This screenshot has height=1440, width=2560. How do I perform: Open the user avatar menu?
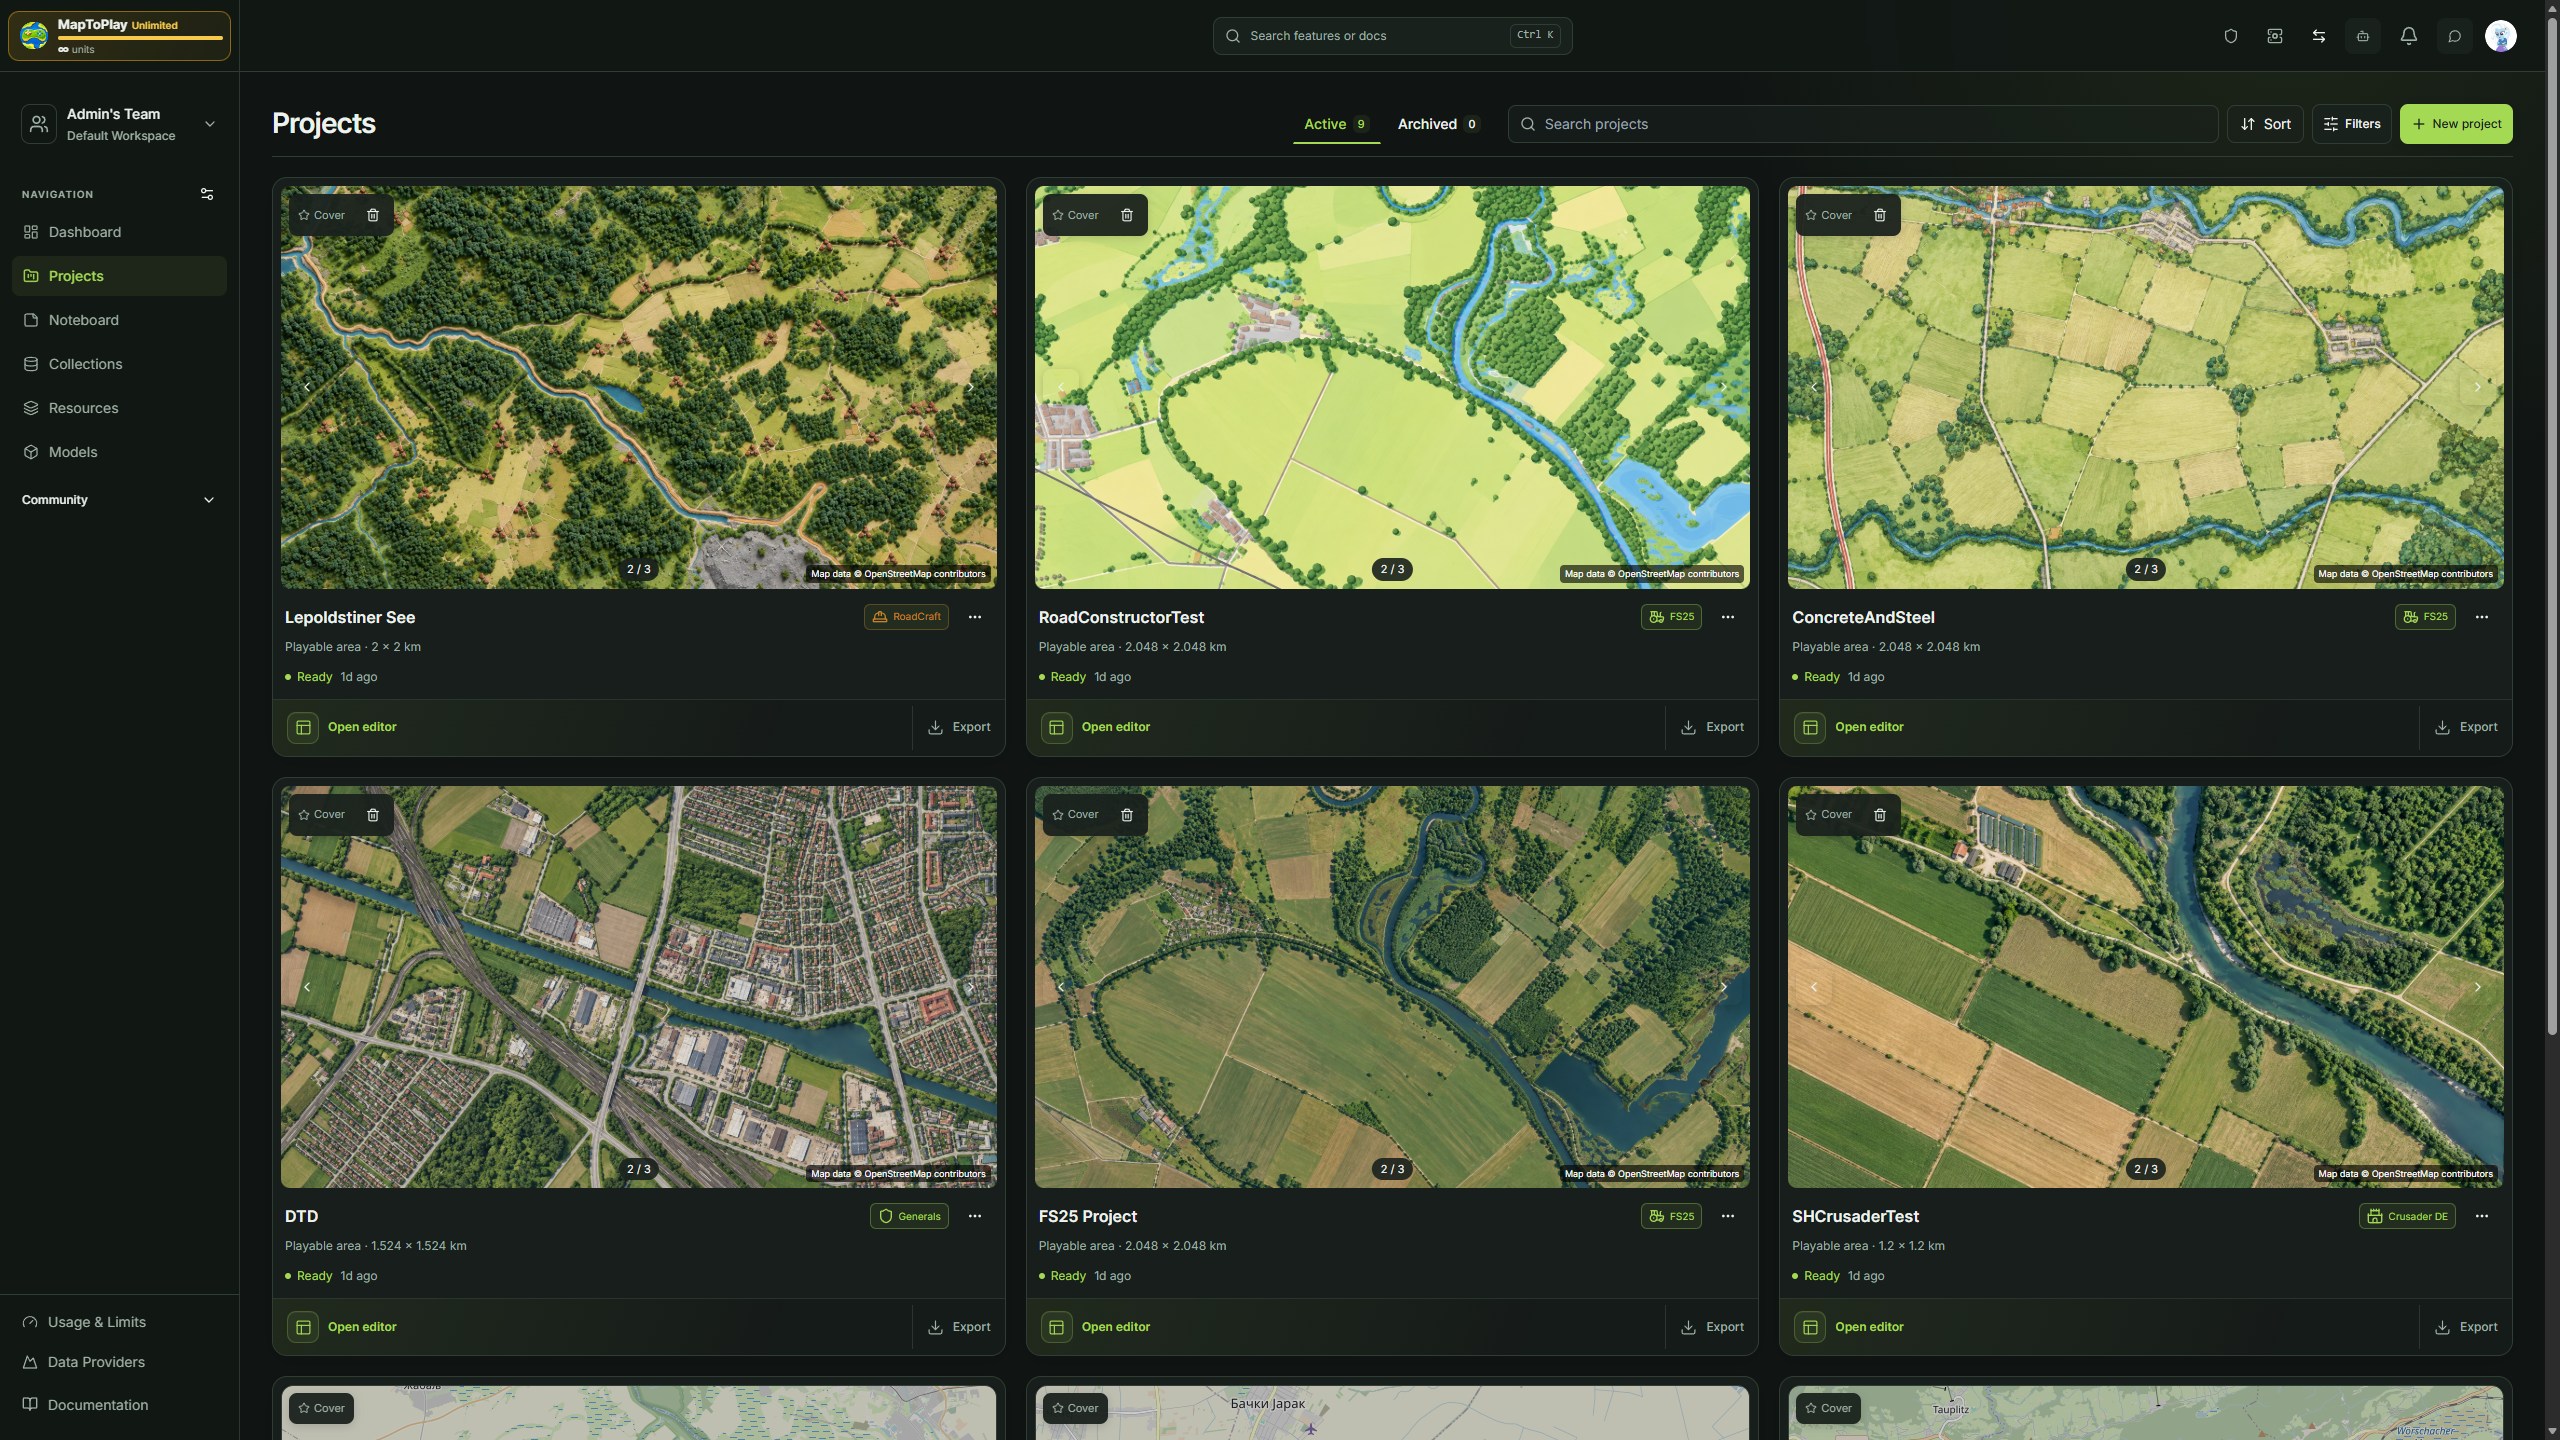coord(2500,36)
